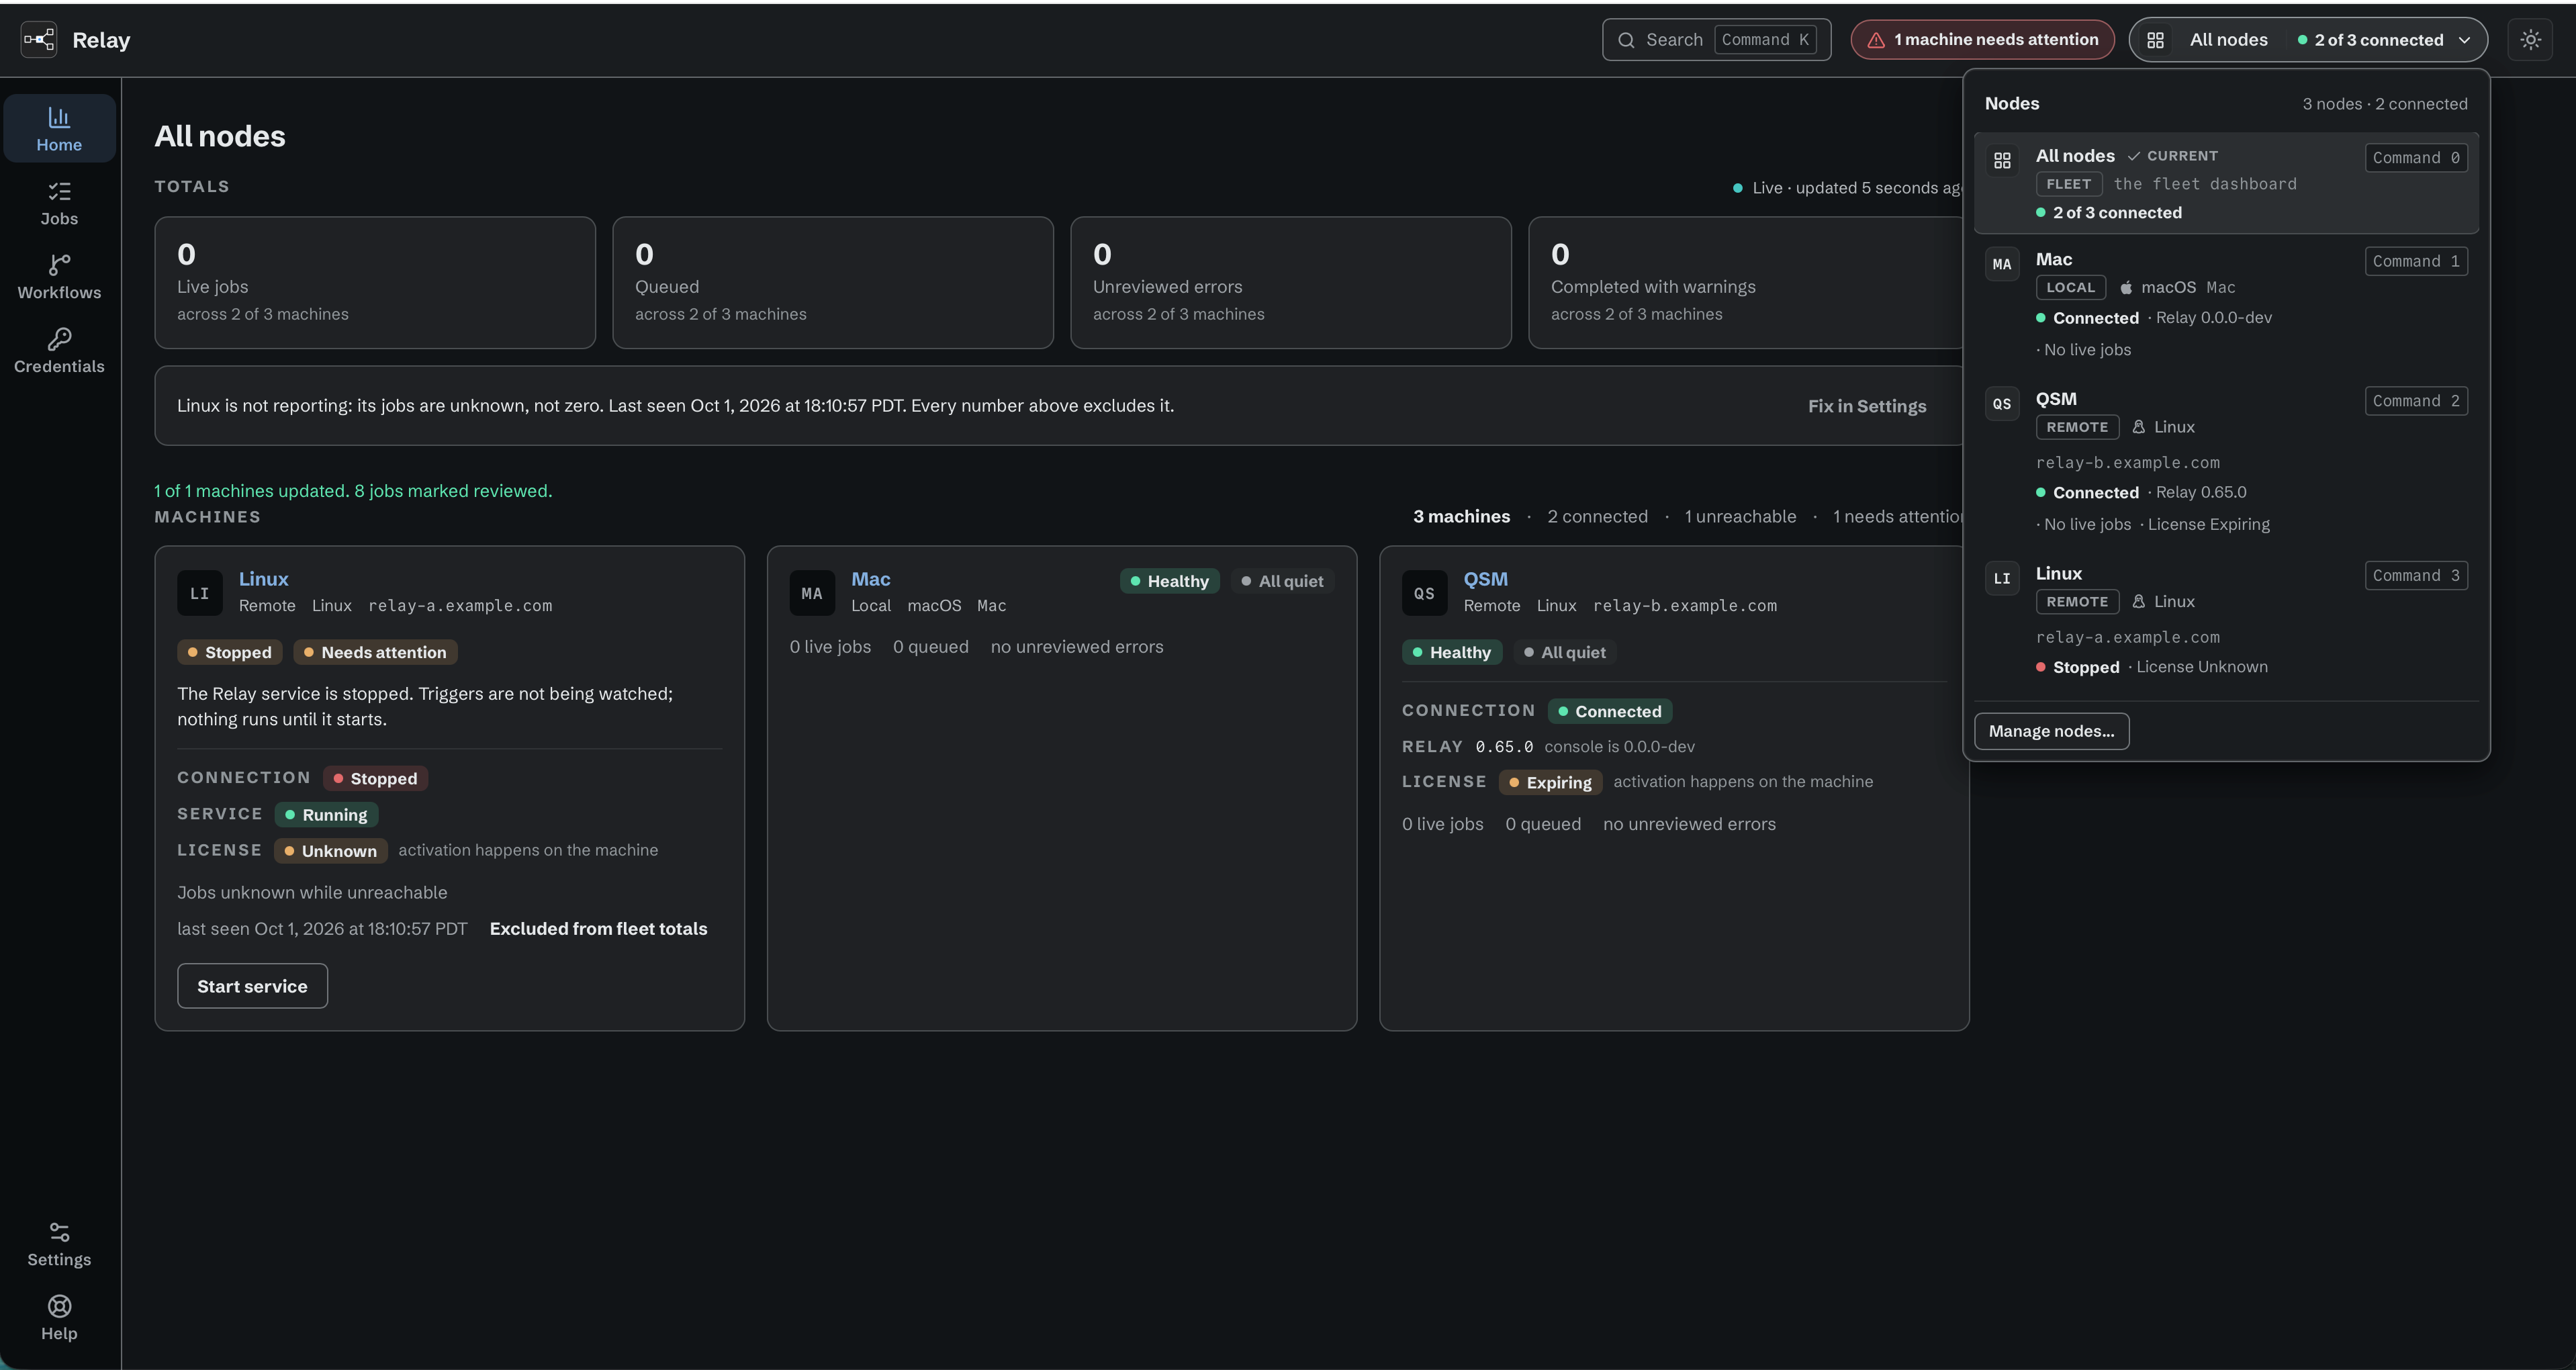Click the Command 2 shortcut badge
This screenshot has height=1370, width=2576.
point(2416,401)
